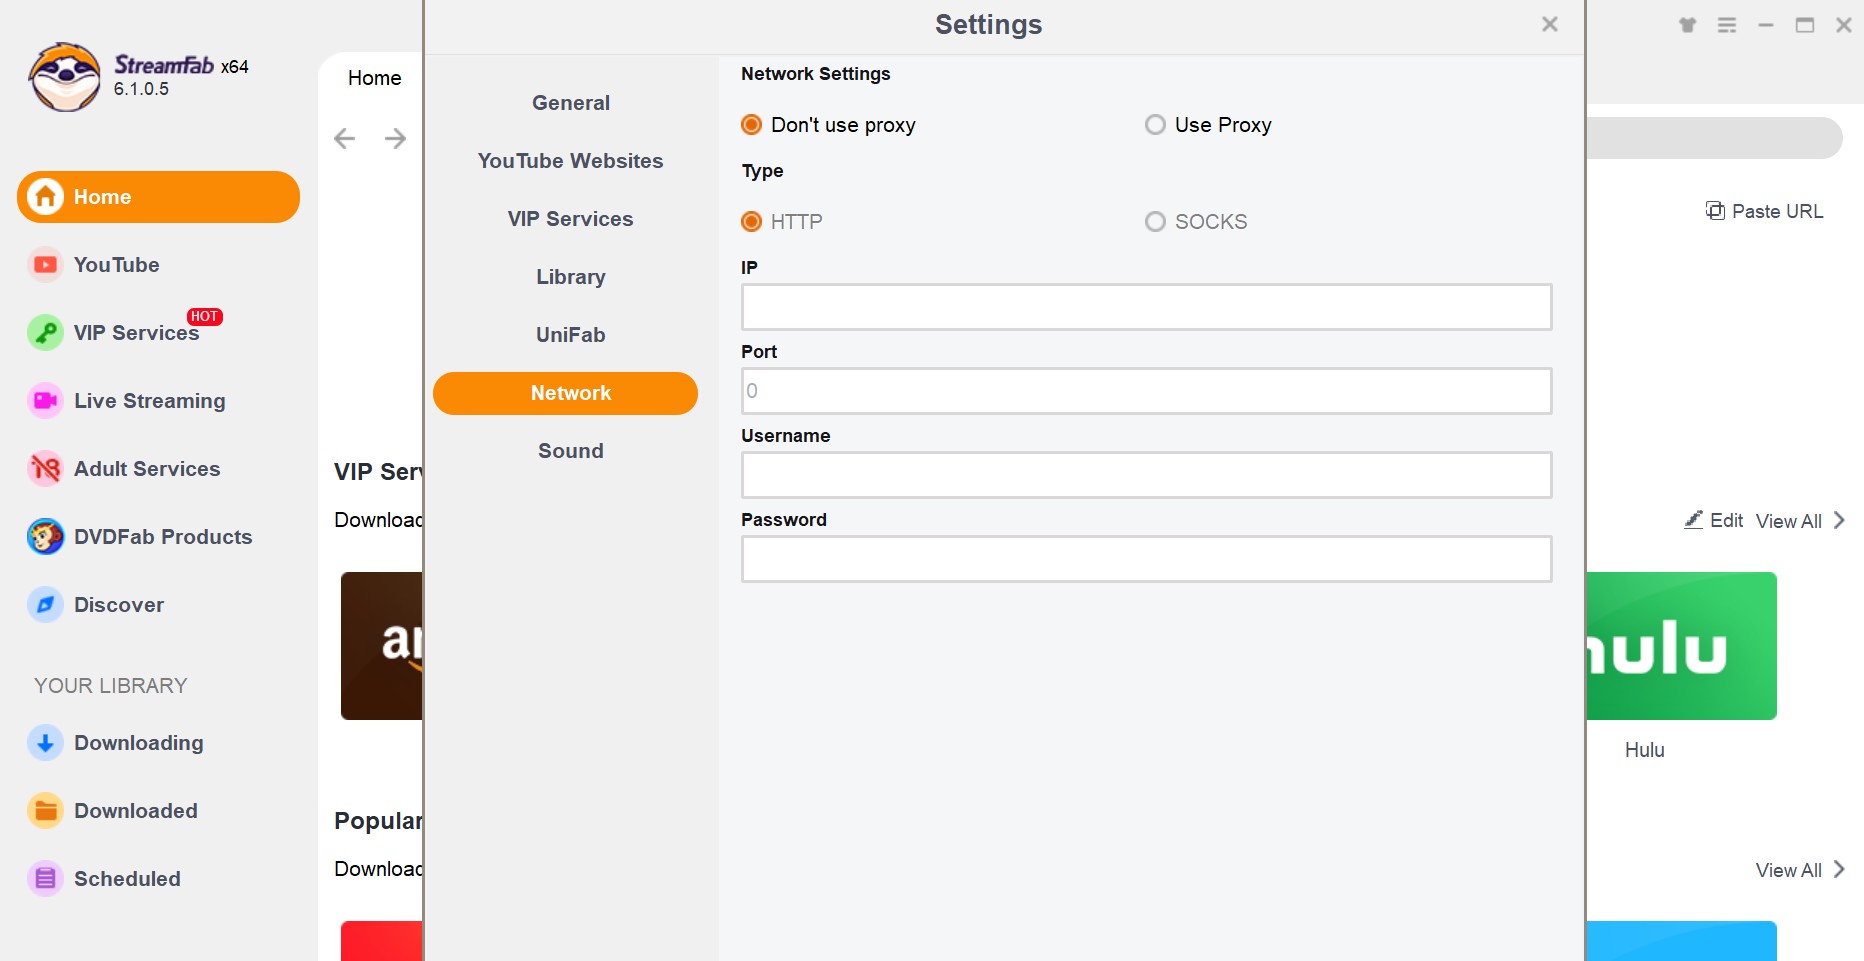Image resolution: width=1864 pixels, height=961 pixels.
Task: Focus the Port input field
Action: tap(1146, 391)
